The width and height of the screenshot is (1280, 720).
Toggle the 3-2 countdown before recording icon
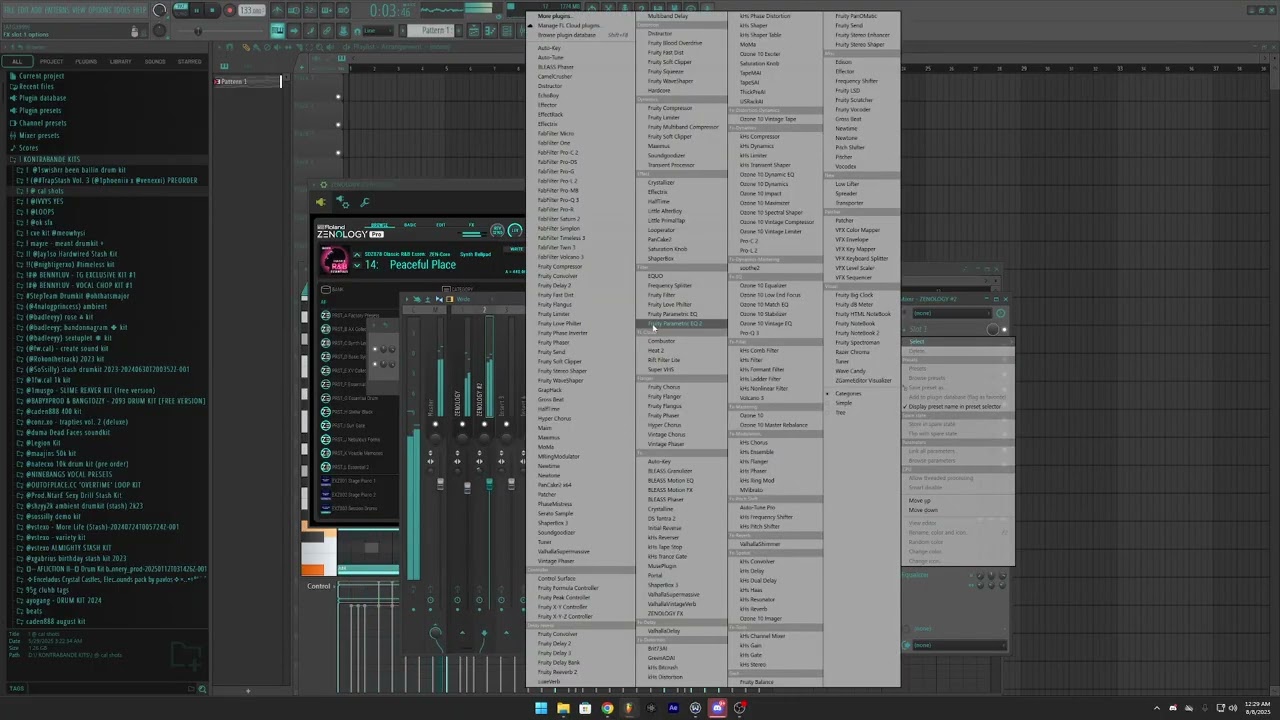[310, 10]
